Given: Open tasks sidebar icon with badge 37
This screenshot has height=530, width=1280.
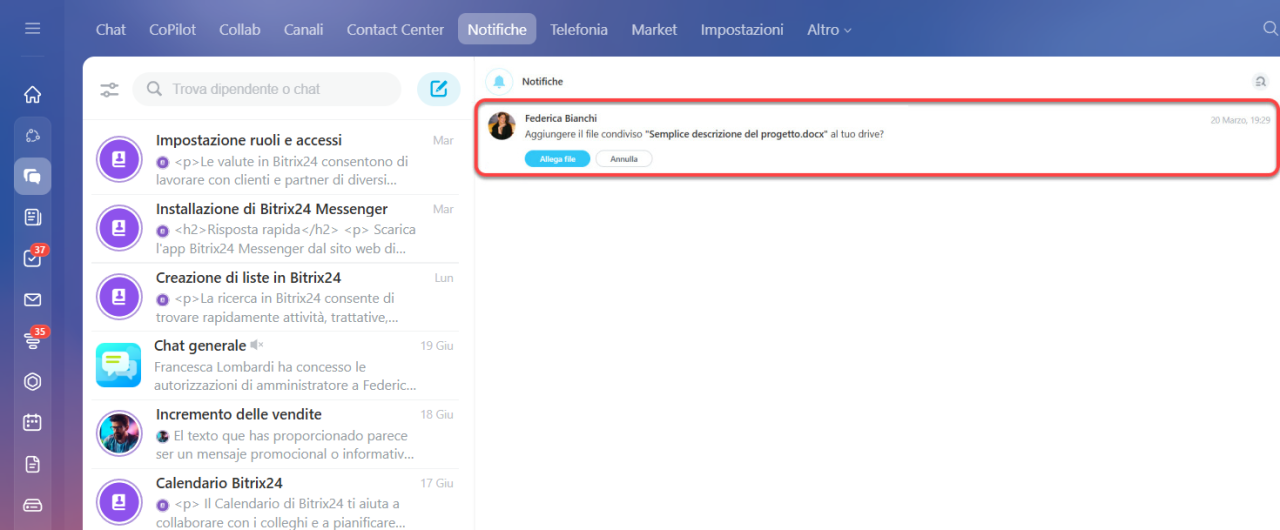Looking at the screenshot, I should (32, 258).
